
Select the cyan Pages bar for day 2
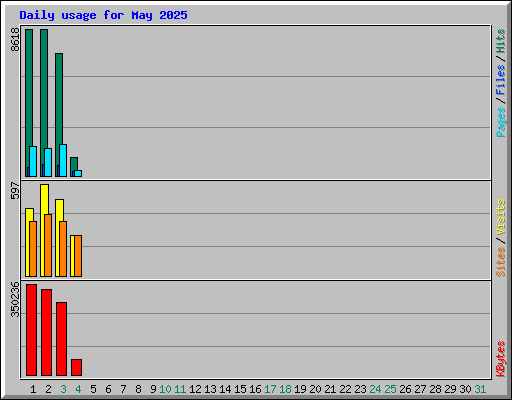tap(48, 162)
